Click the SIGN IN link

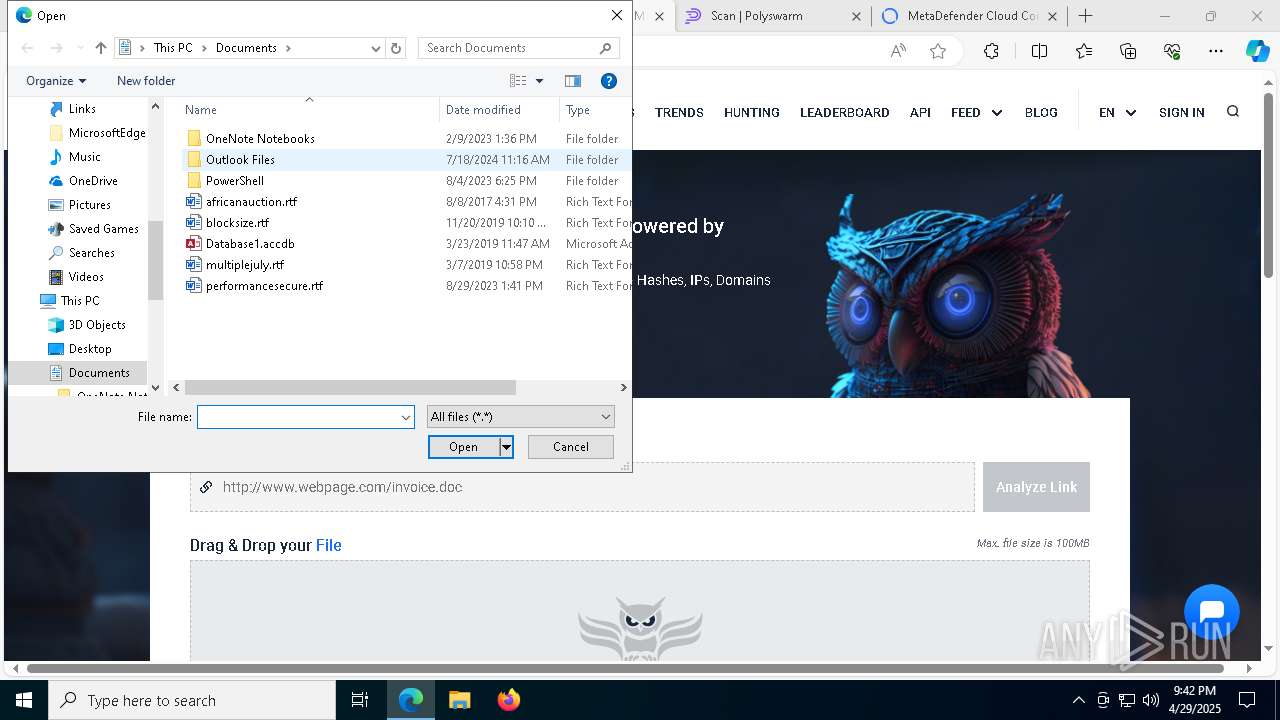1182,112
